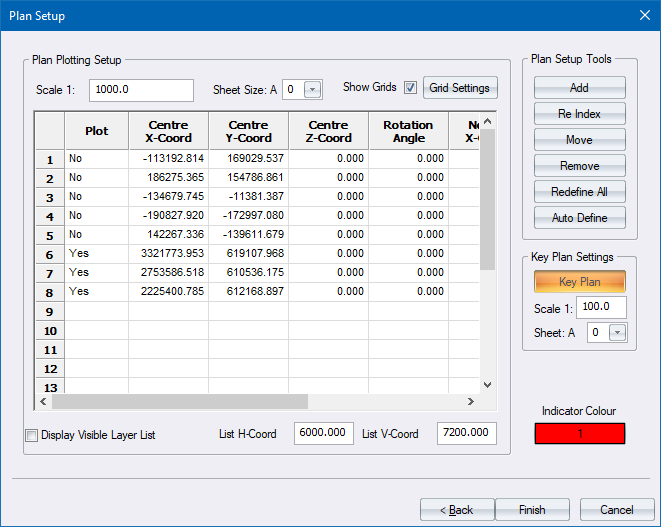Click the List H-Coord input field
The height and width of the screenshot is (527, 661).
pos(324,433)
